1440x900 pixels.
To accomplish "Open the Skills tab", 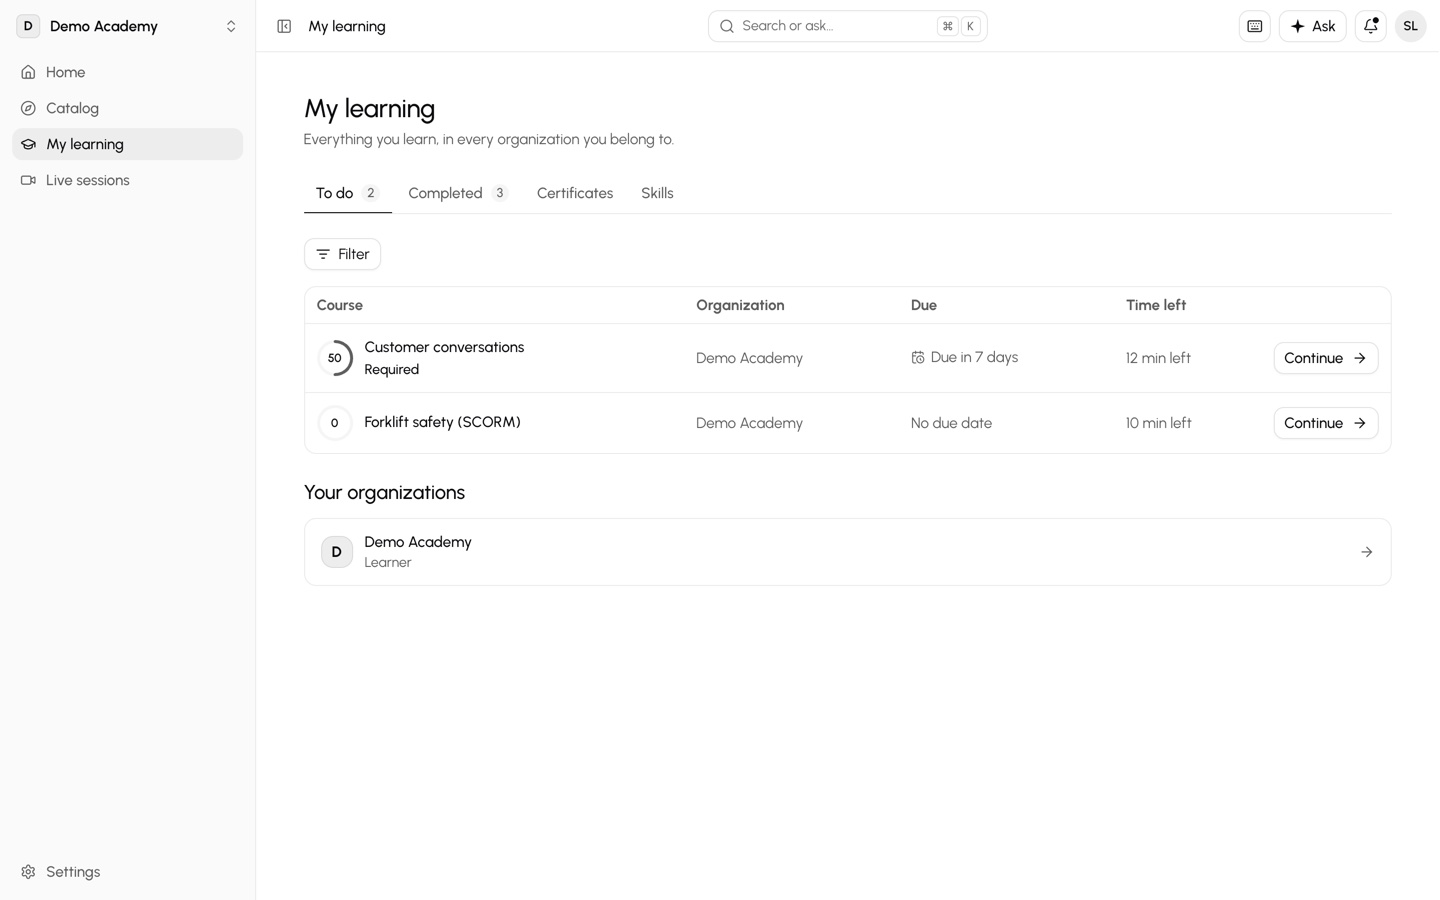I will point(657,193).
